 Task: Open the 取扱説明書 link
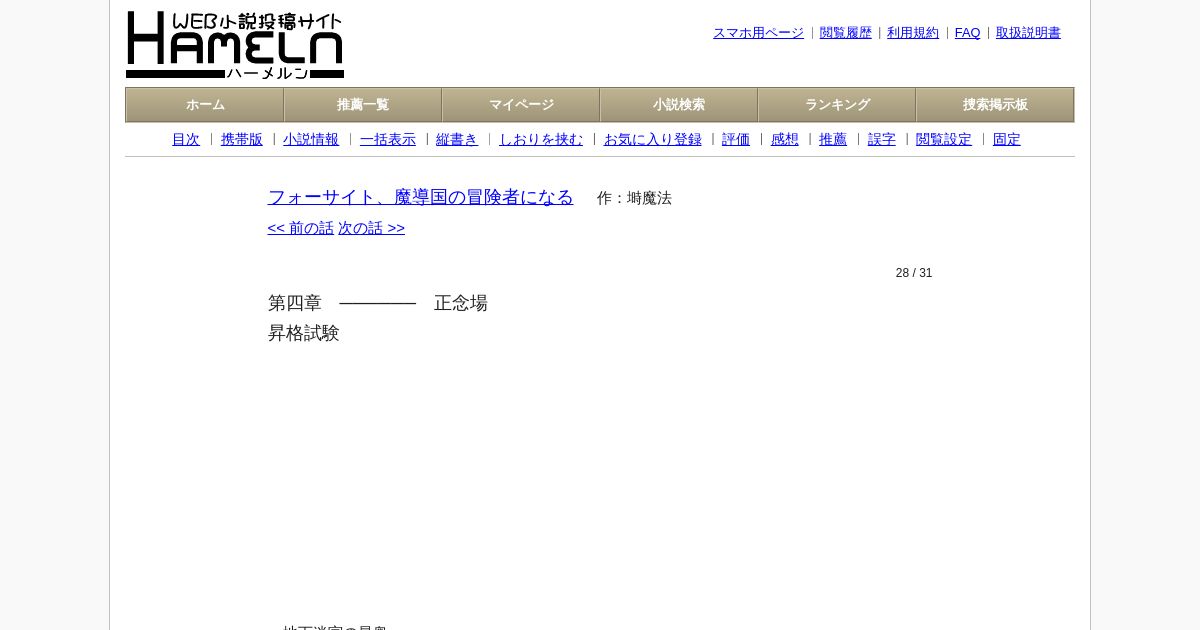(x=1028, y=33)
